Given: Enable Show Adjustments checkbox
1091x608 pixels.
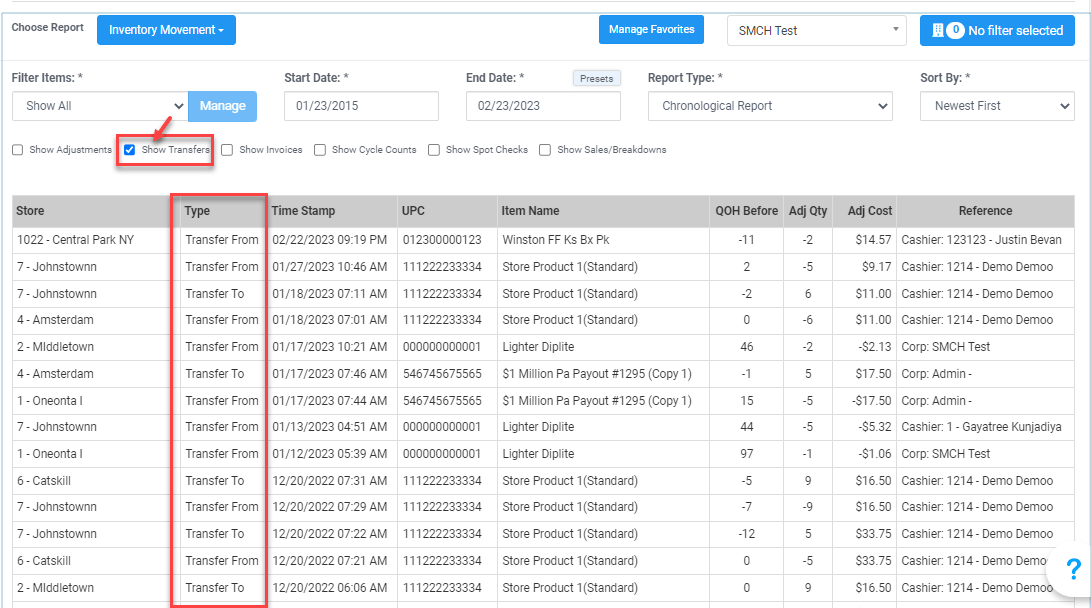Looking at the screenshot, I should [x=17, y=150].
